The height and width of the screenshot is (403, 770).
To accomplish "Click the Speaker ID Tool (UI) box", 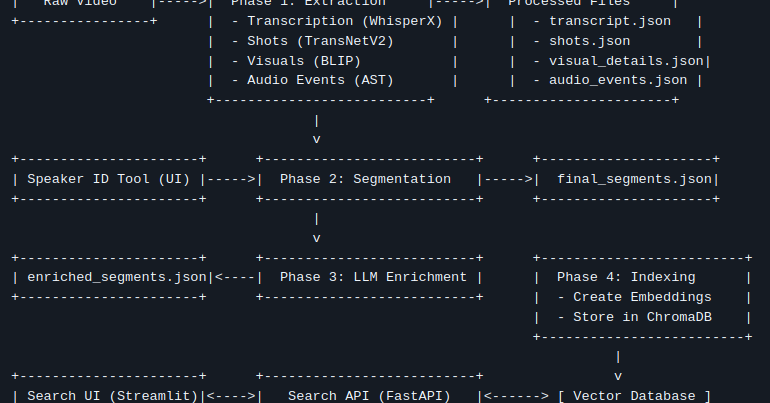I will tap(109, 179).
